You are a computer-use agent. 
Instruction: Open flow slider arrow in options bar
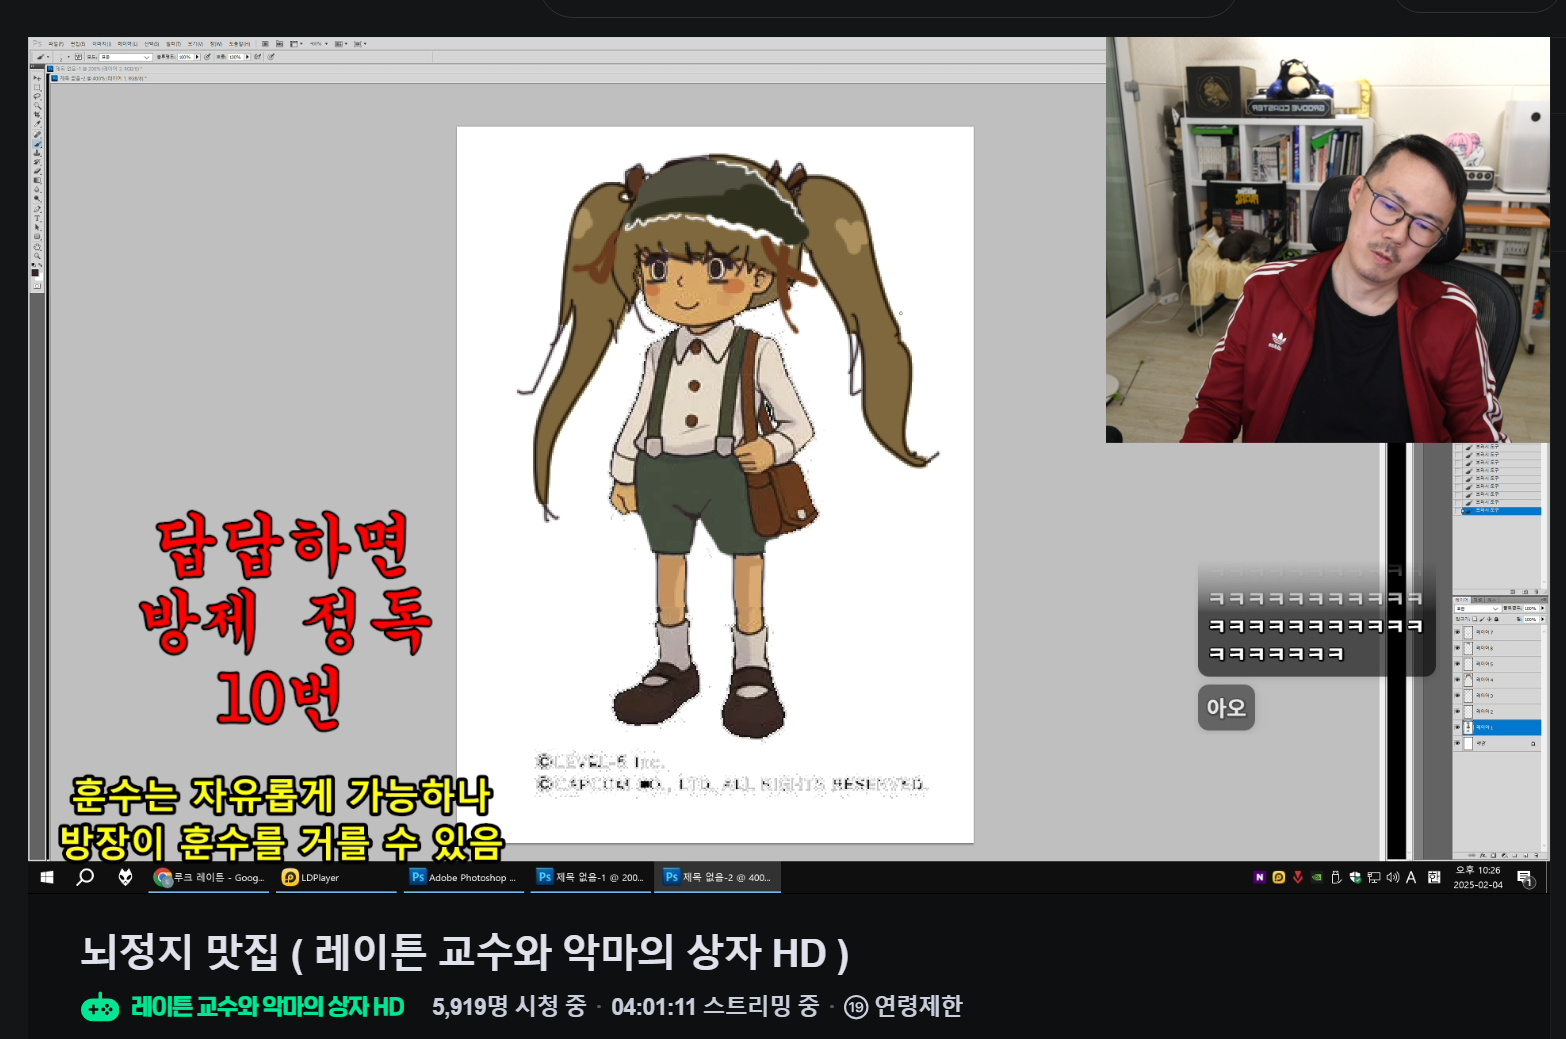247,57
